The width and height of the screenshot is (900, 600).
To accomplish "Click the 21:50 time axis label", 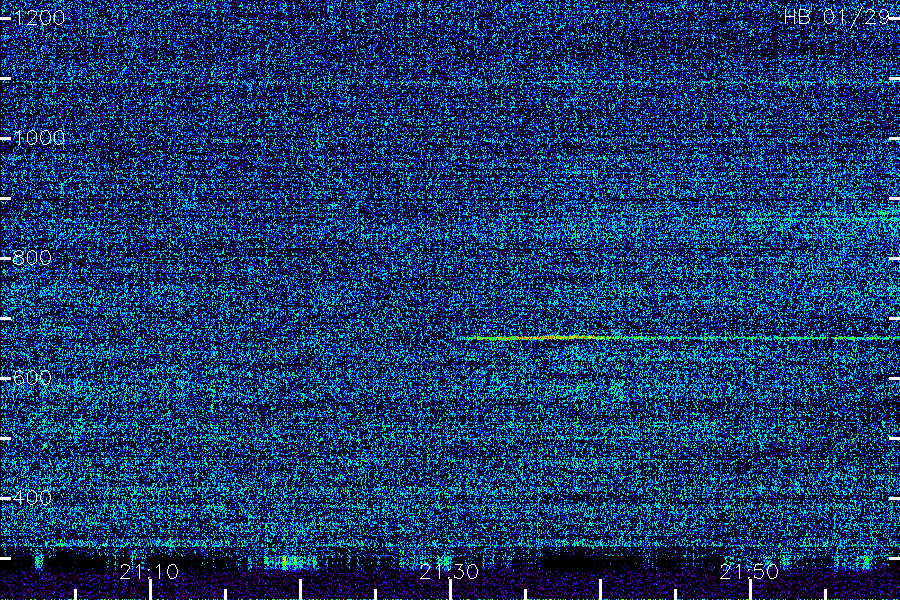I will pos(749,571).
